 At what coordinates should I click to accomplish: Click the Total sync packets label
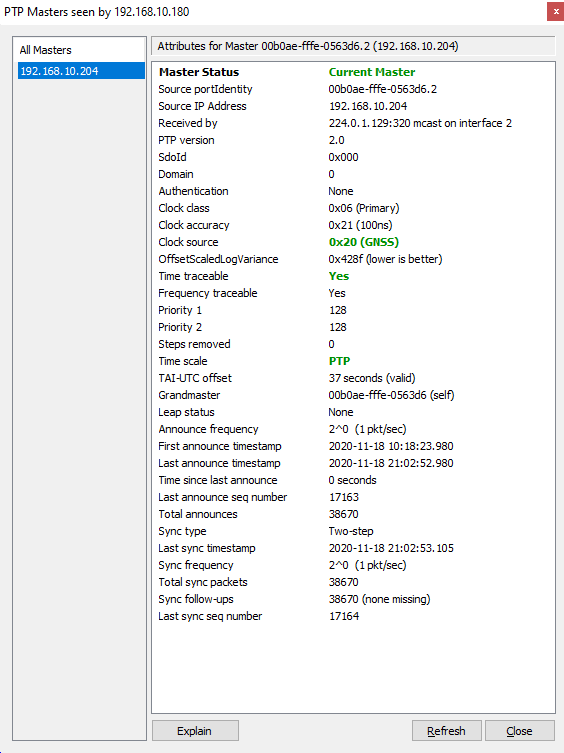(x=203, y=582)
